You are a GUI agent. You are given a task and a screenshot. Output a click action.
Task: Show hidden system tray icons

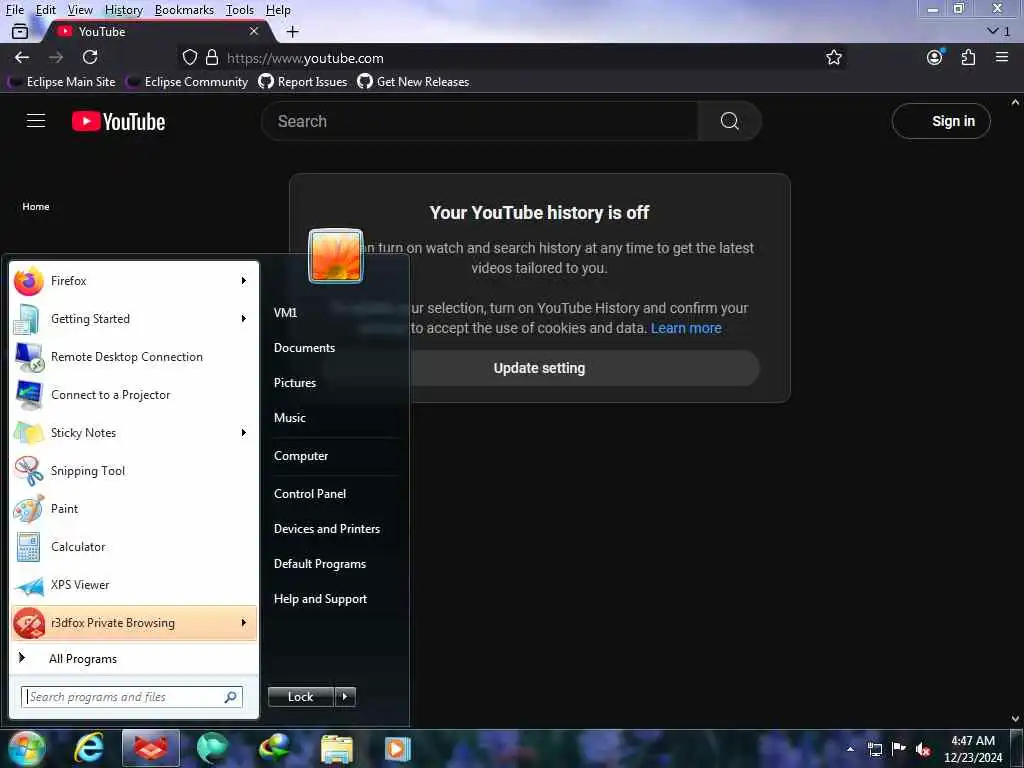pos(850,749)
